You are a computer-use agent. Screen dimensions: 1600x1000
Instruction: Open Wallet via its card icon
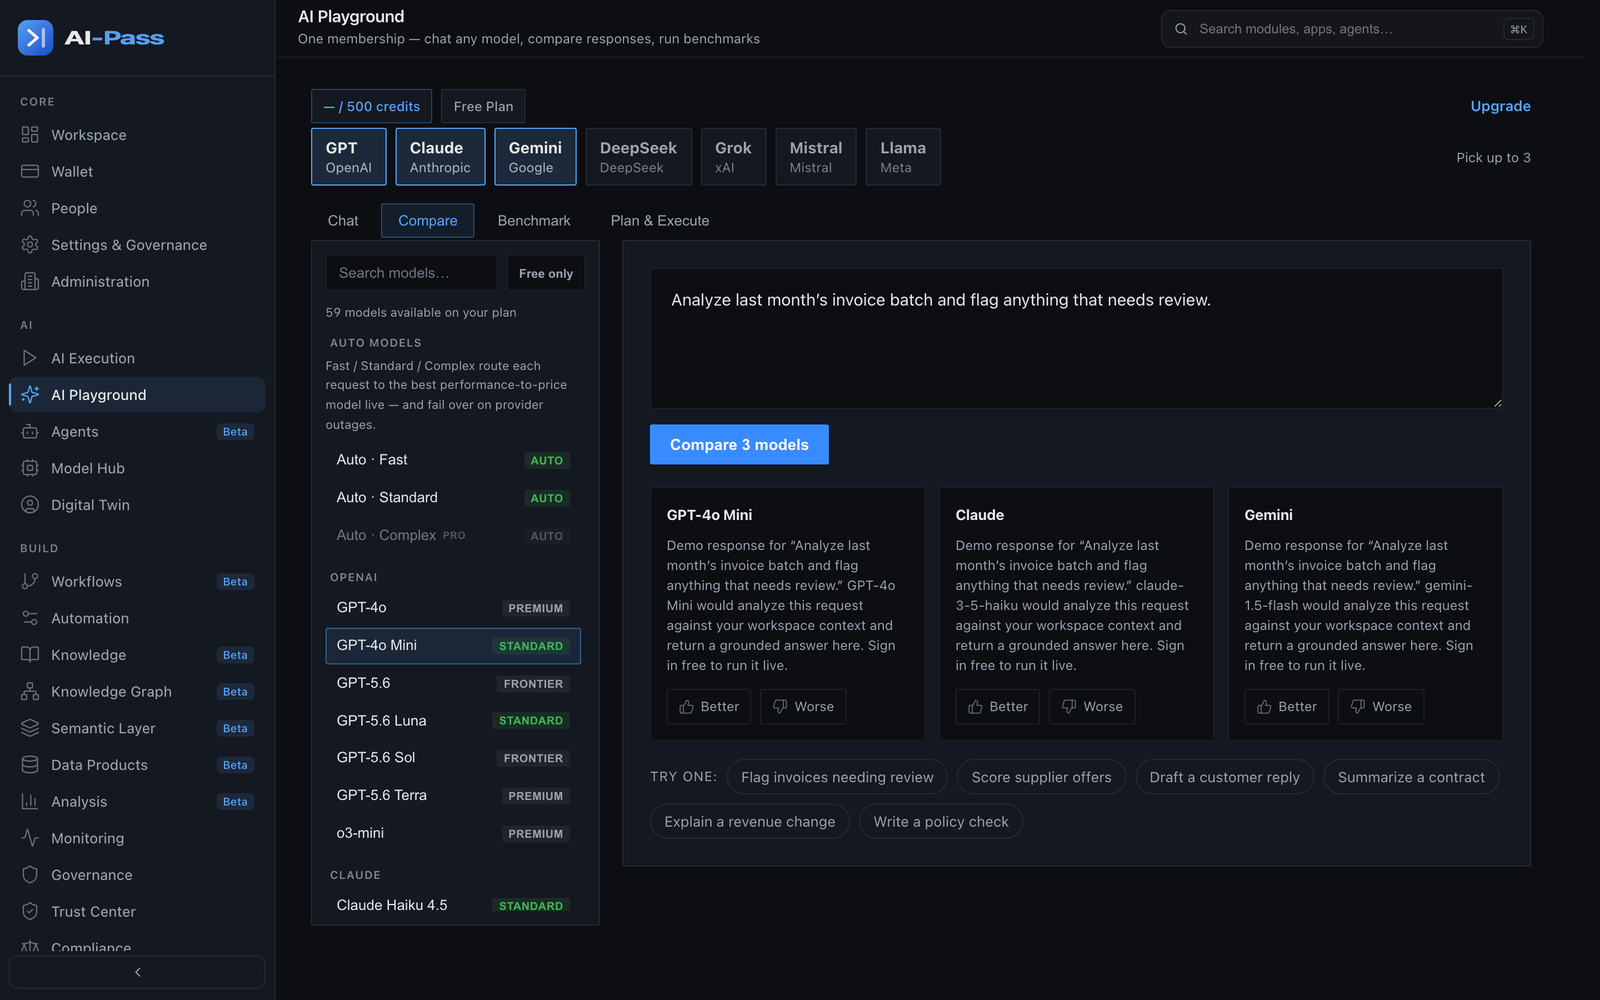pyautogui.click(x=30, y=172)
